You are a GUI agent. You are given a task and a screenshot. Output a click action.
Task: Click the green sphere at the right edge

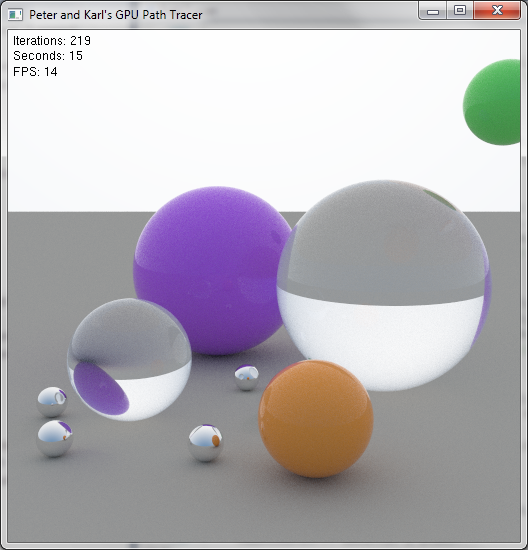point(492,102)
